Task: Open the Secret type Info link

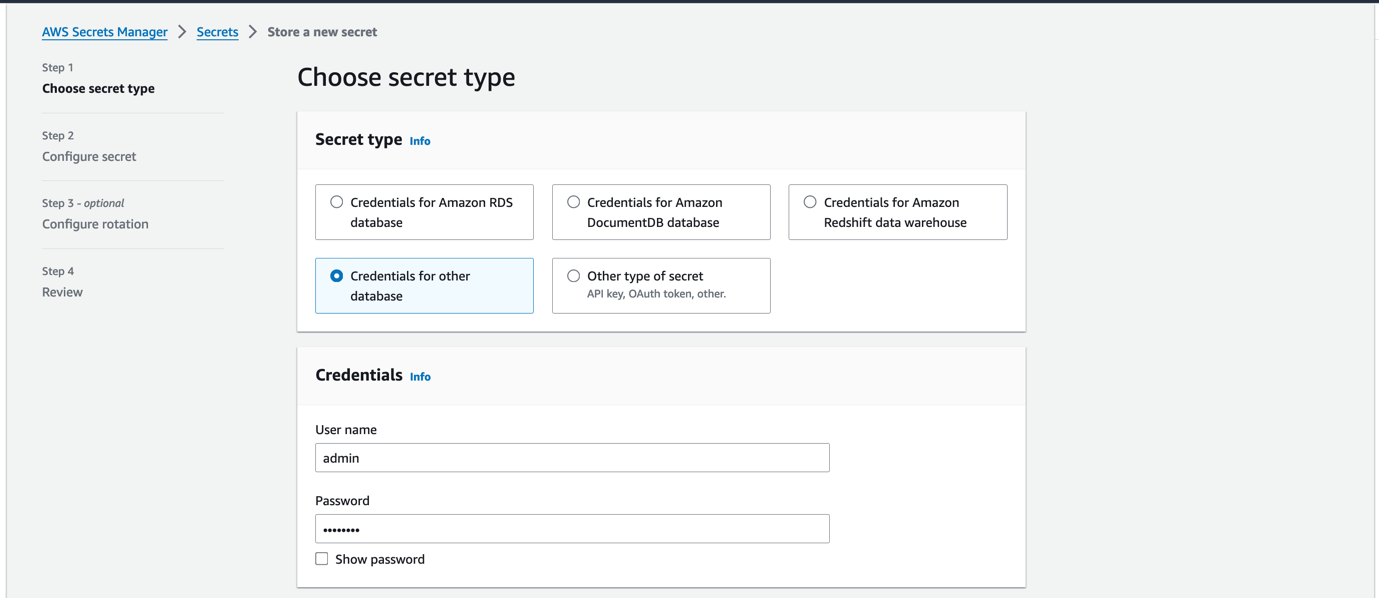Action: tap(419, 141)
